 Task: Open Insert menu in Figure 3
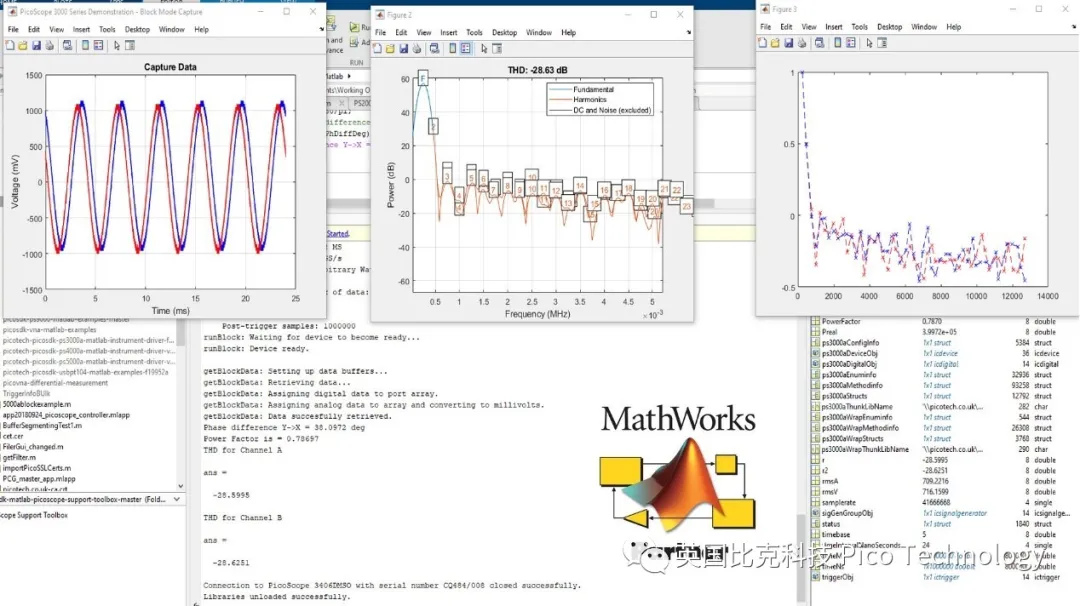[833, 27]
